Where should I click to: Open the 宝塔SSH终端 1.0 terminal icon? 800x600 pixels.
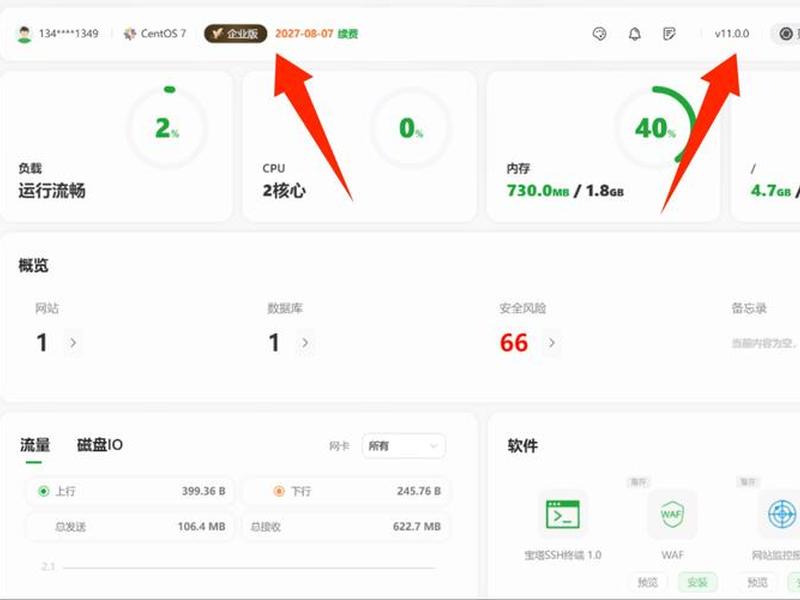(562, 514)
